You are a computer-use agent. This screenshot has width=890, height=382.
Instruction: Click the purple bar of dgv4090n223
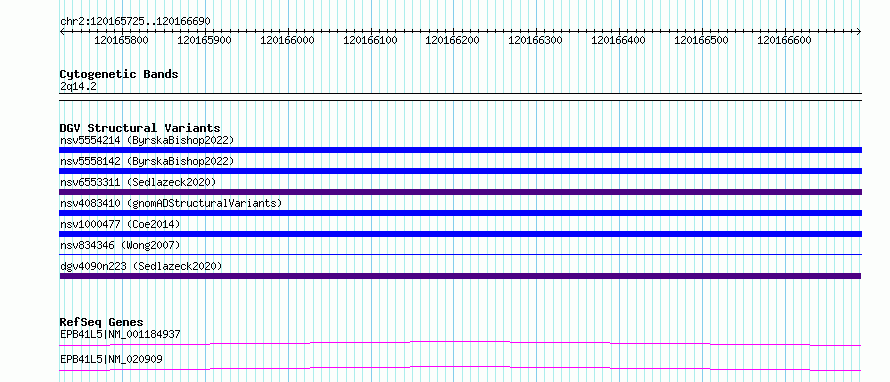tap(460, 276)
